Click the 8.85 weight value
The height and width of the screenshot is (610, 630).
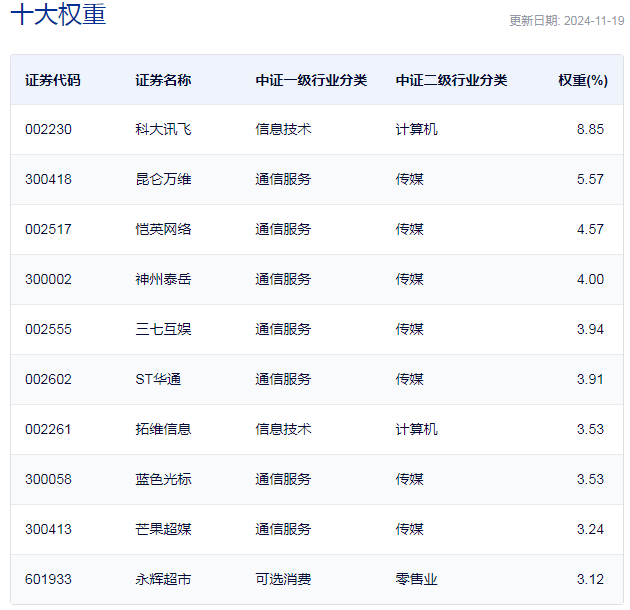point(590,129)
